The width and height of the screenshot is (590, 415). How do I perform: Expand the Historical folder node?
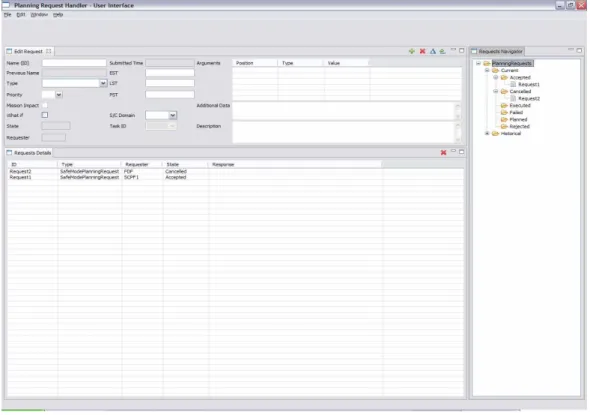[487, 133]
